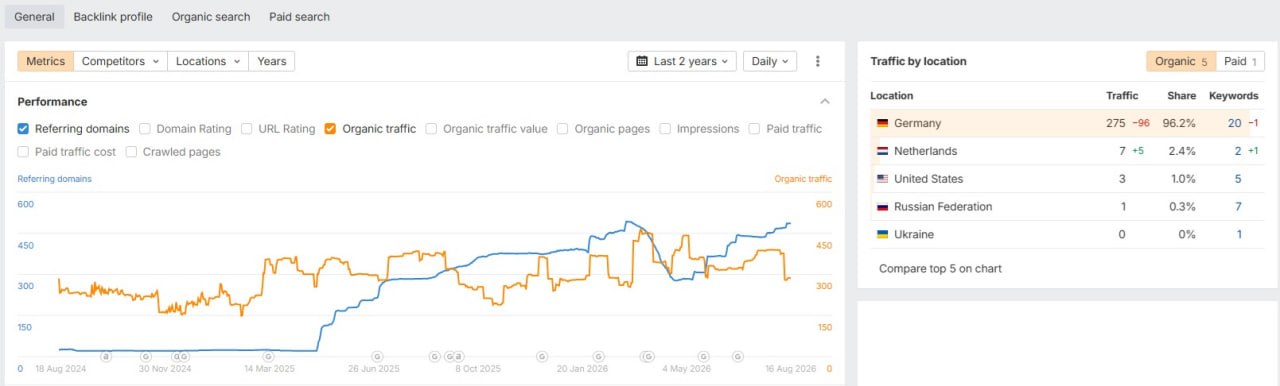Open United States' 5 keywords link
This screenshot has height=386, width=1280.
1237,179
